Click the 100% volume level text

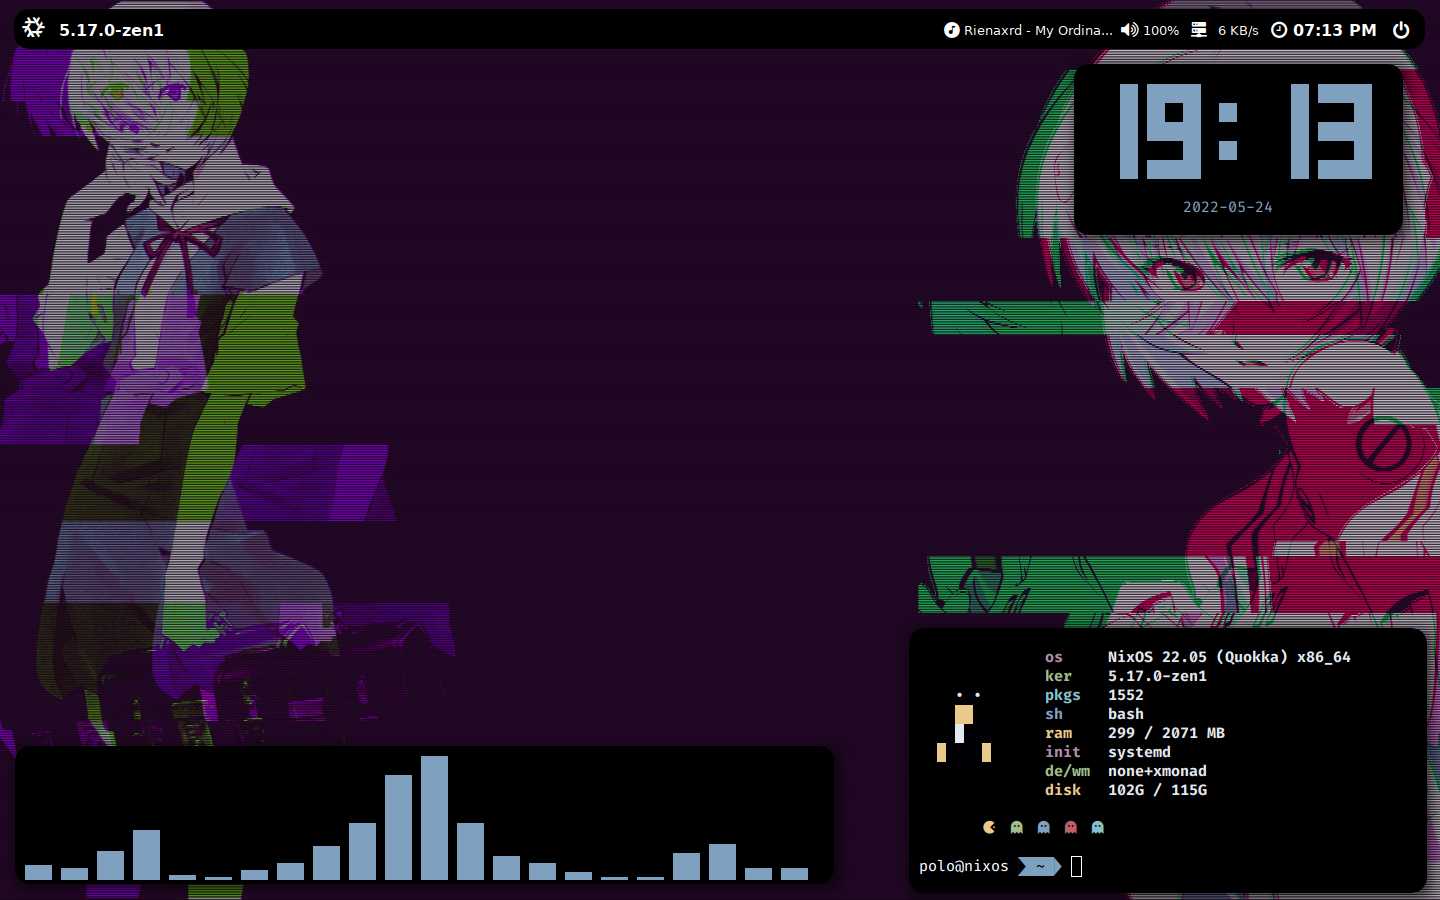tap(1161, 30)
